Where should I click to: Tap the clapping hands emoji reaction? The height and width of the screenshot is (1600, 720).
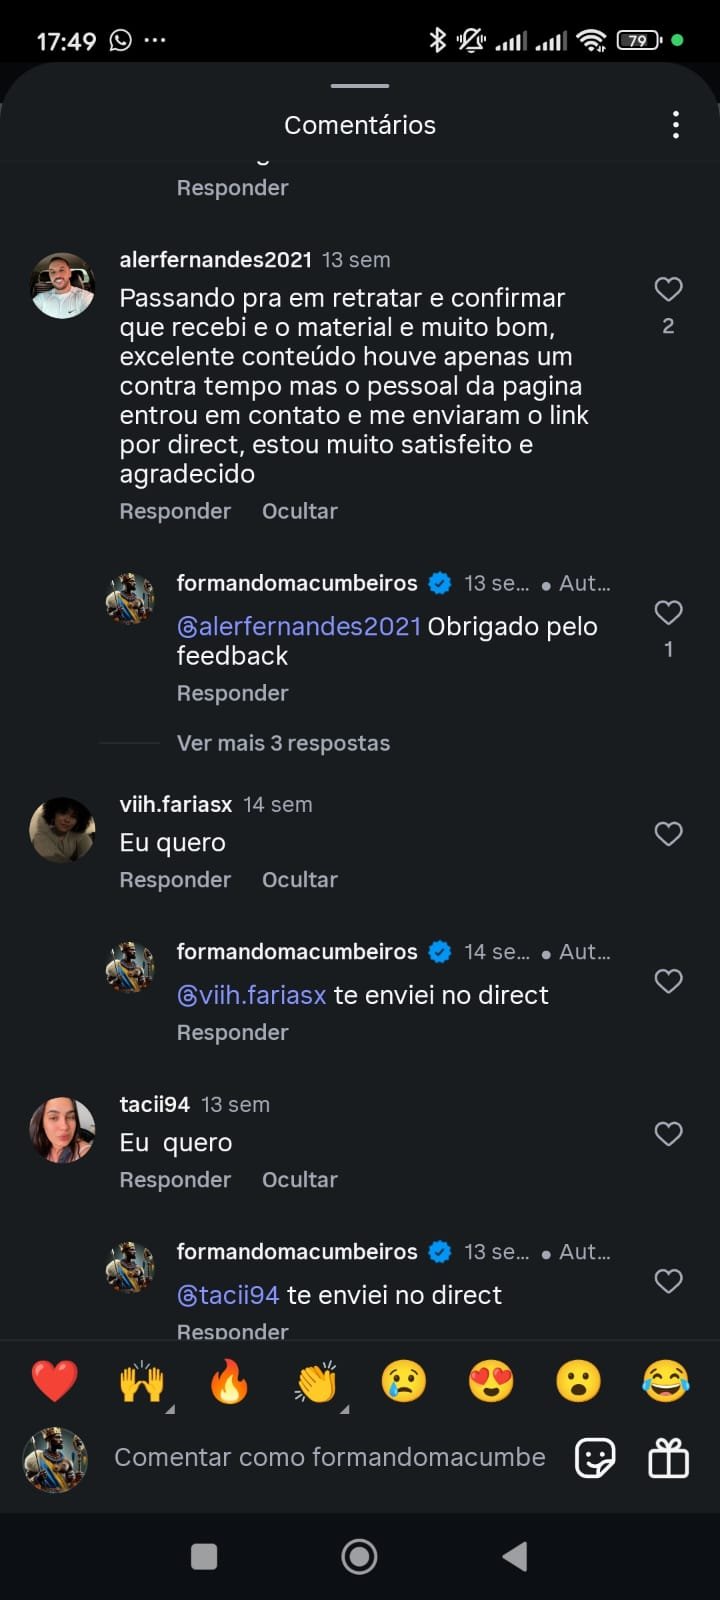tap(317, 1382)
